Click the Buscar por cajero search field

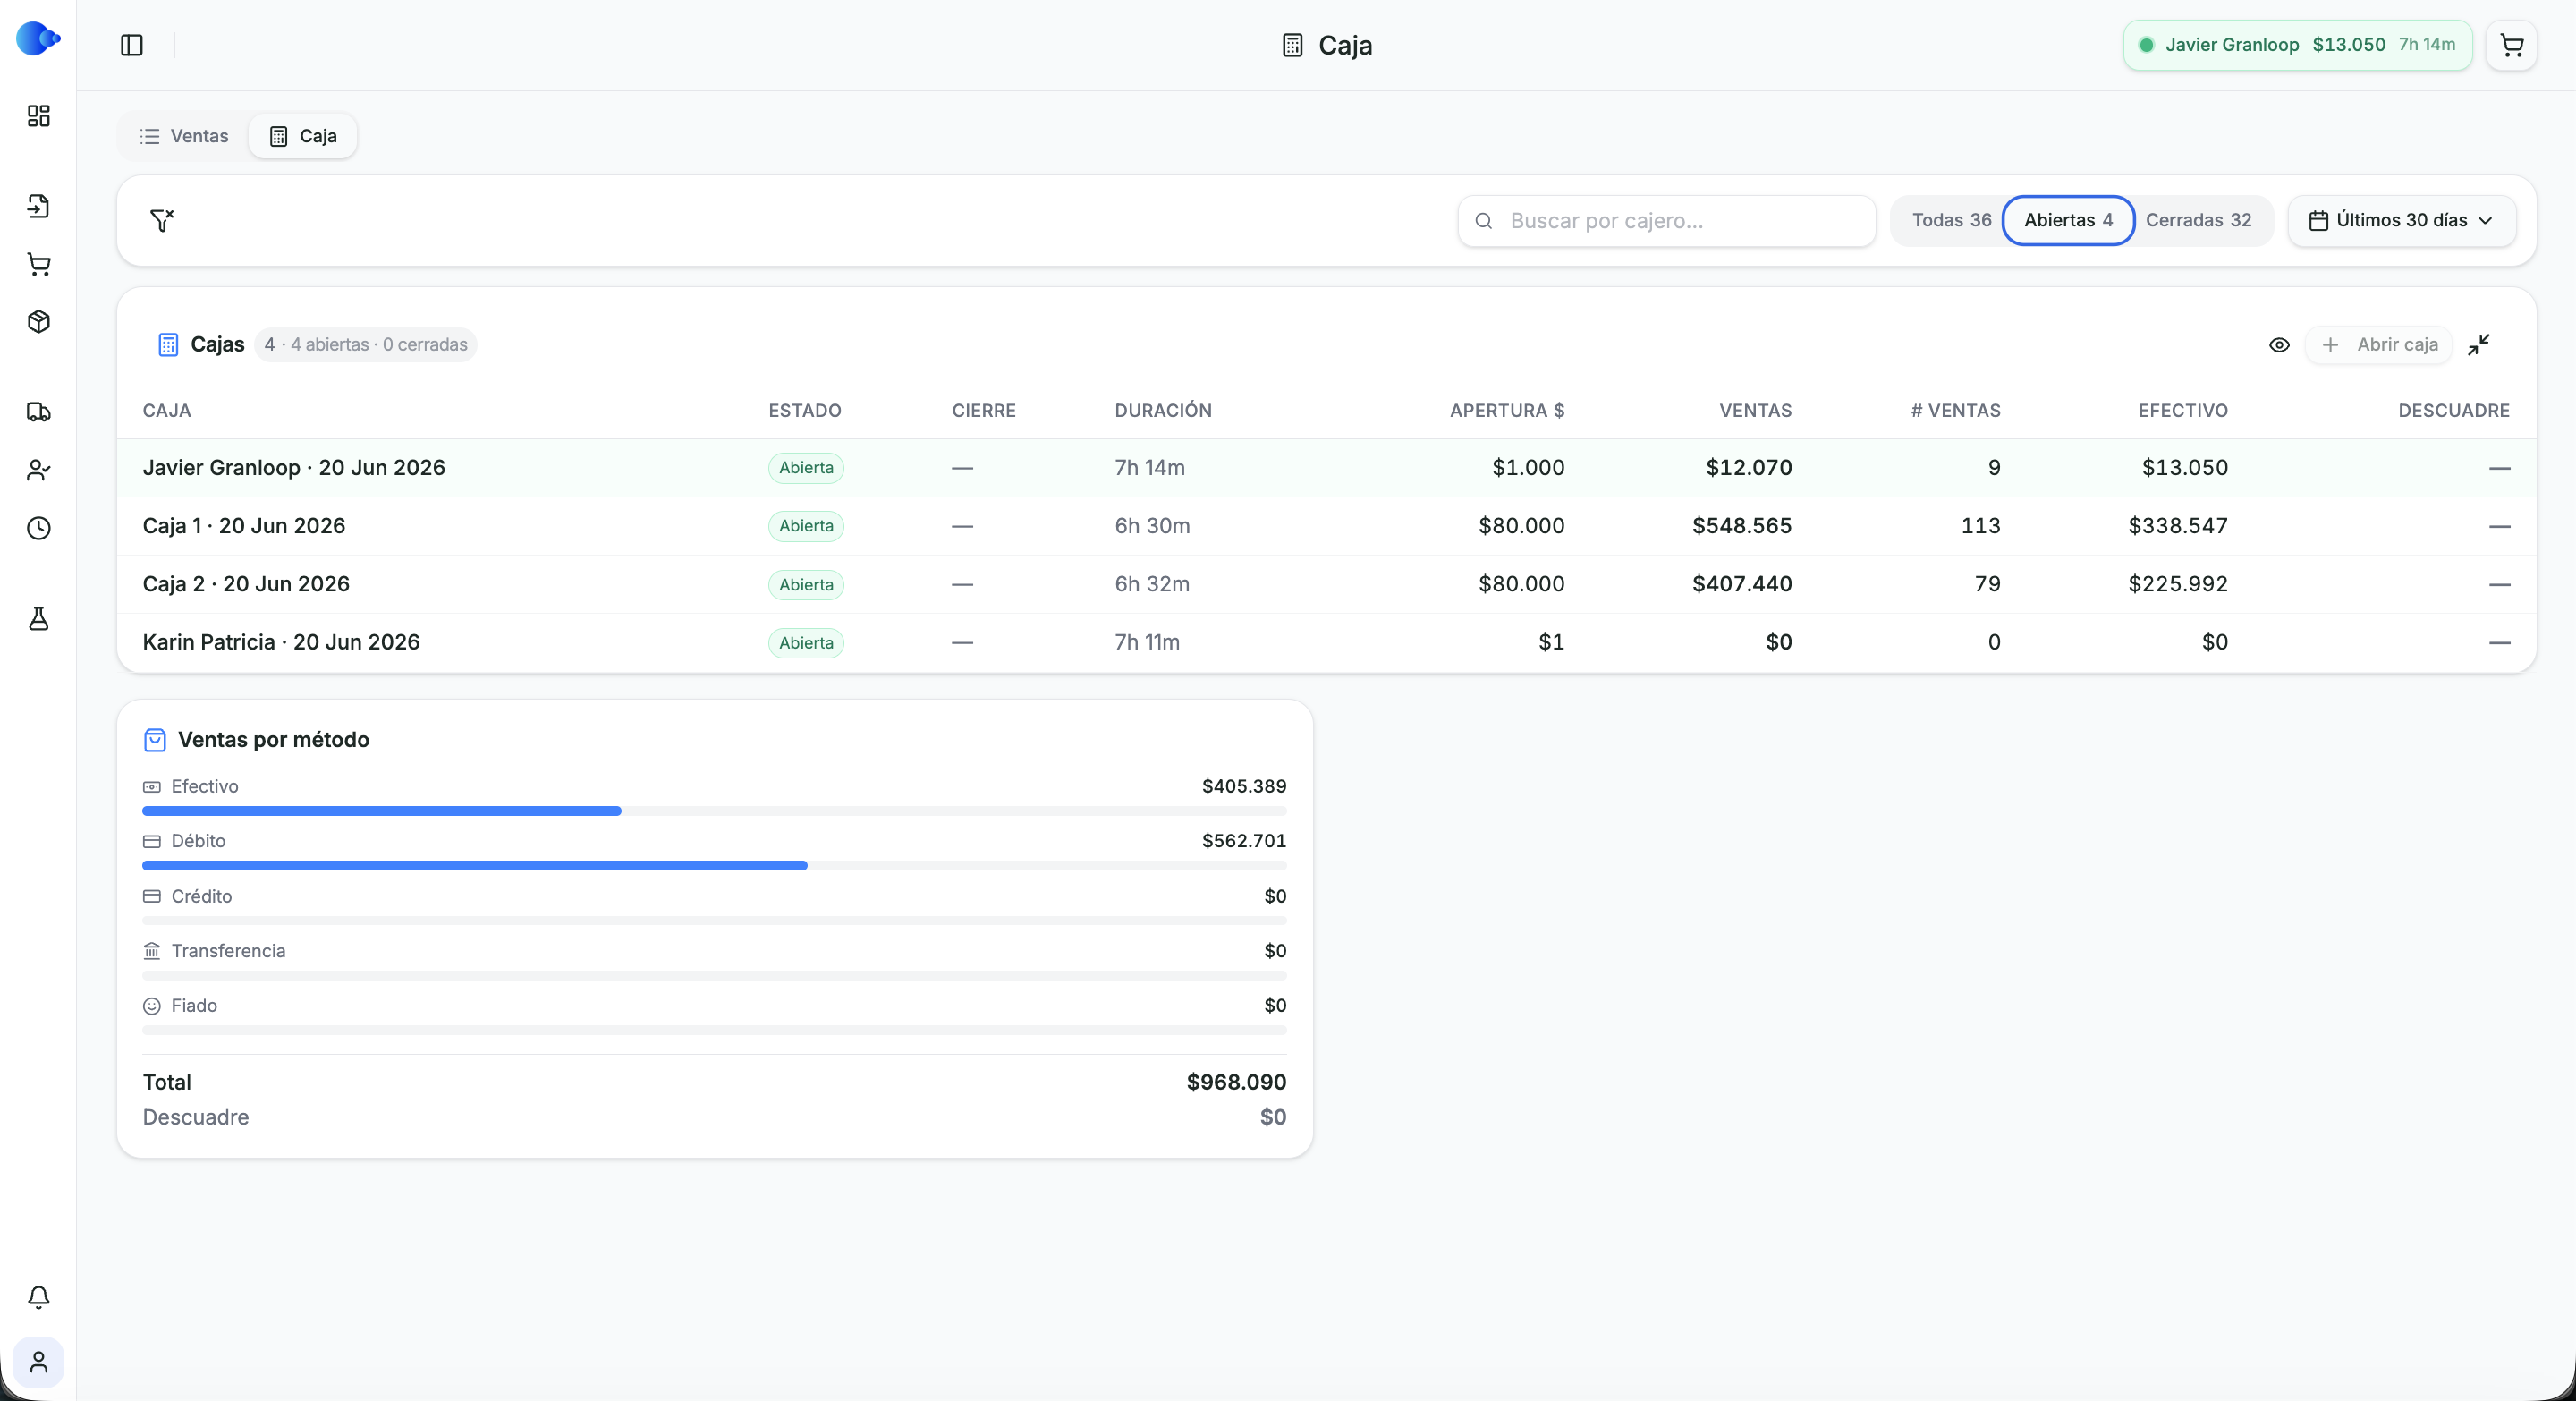coord(1666,221)
